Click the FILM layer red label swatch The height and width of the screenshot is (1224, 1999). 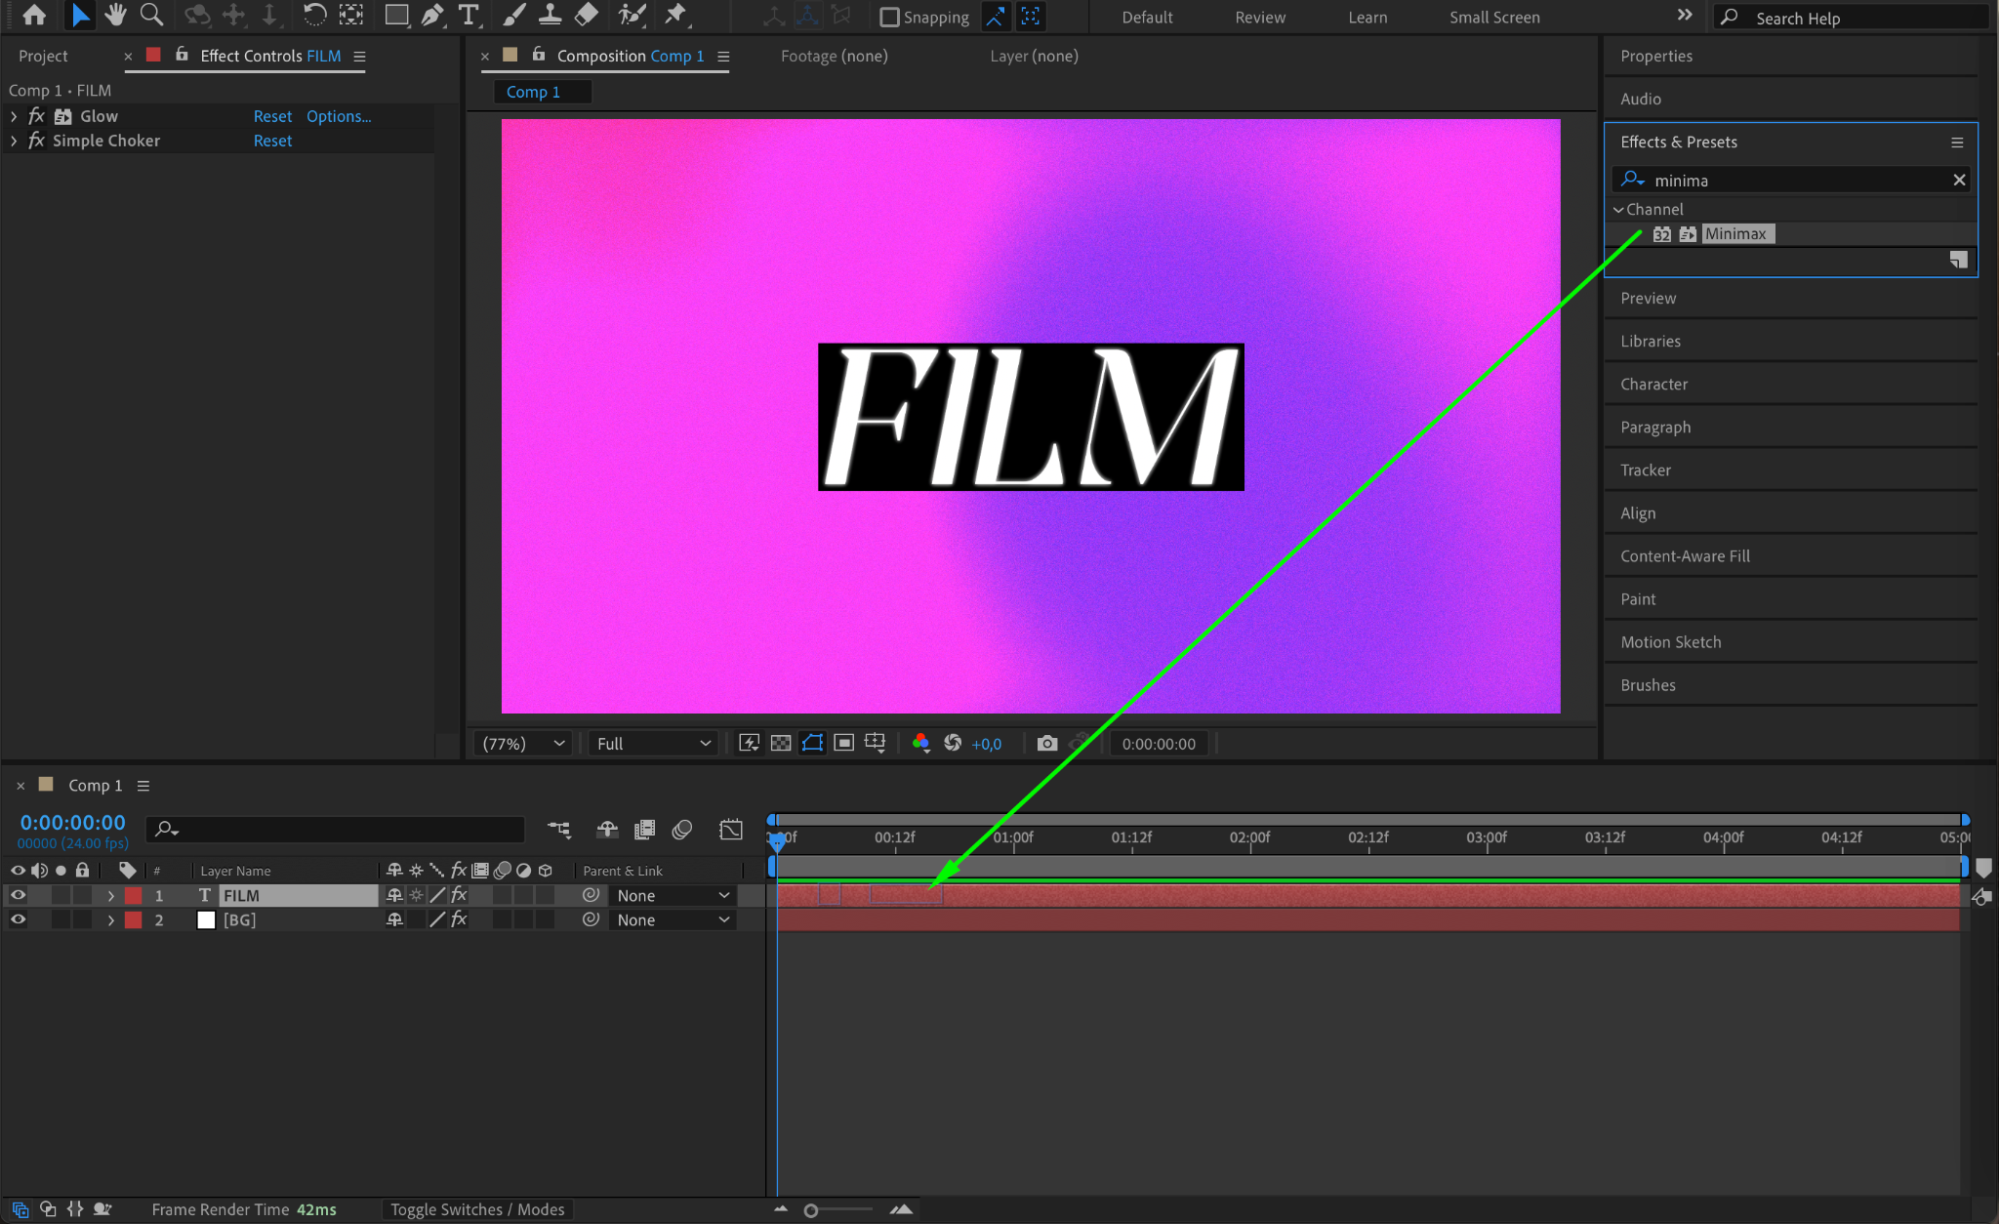133,895
